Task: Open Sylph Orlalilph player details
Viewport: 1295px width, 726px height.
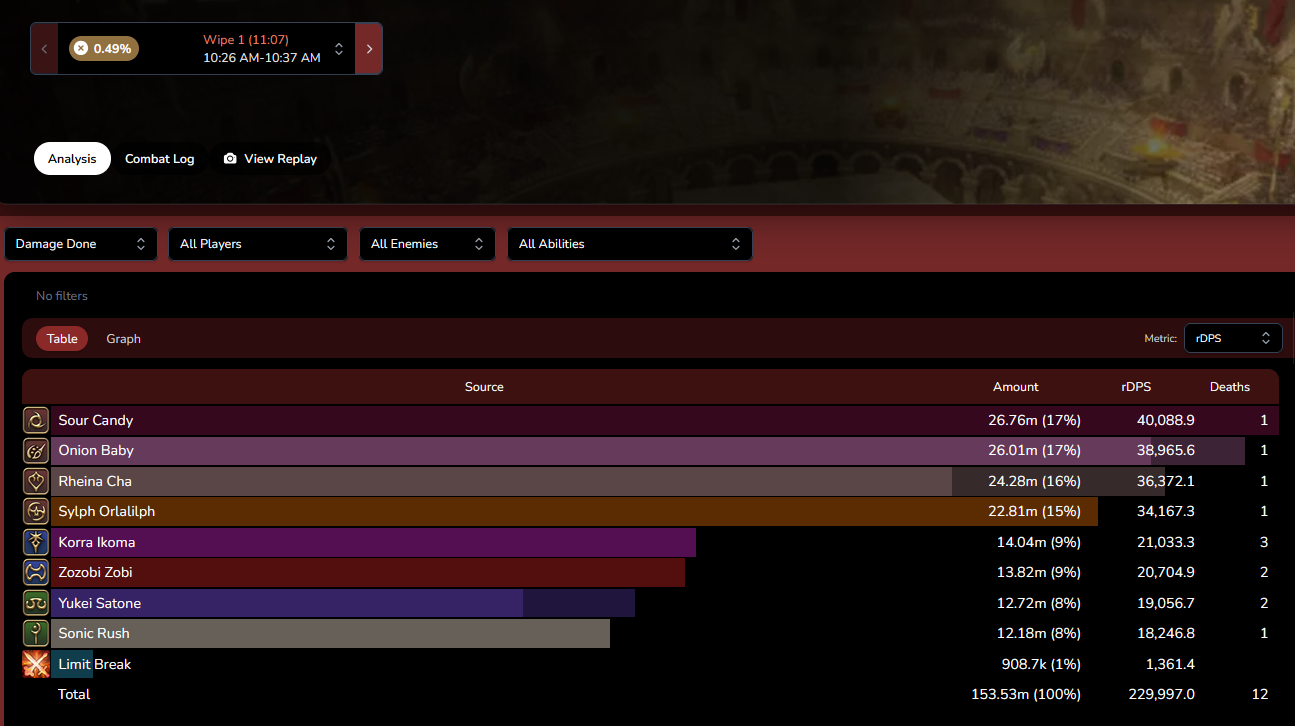Action: click(107, 512)
